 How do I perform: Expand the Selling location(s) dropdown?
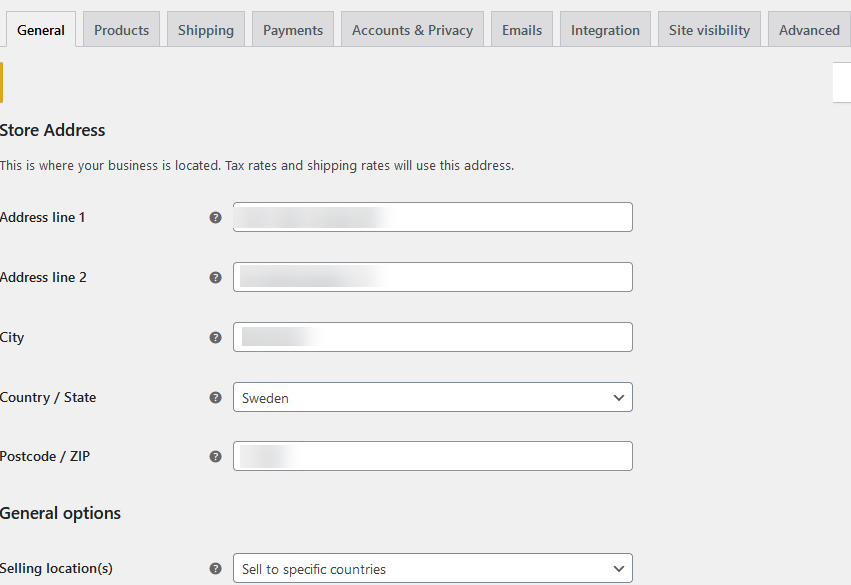pos(432,568)
